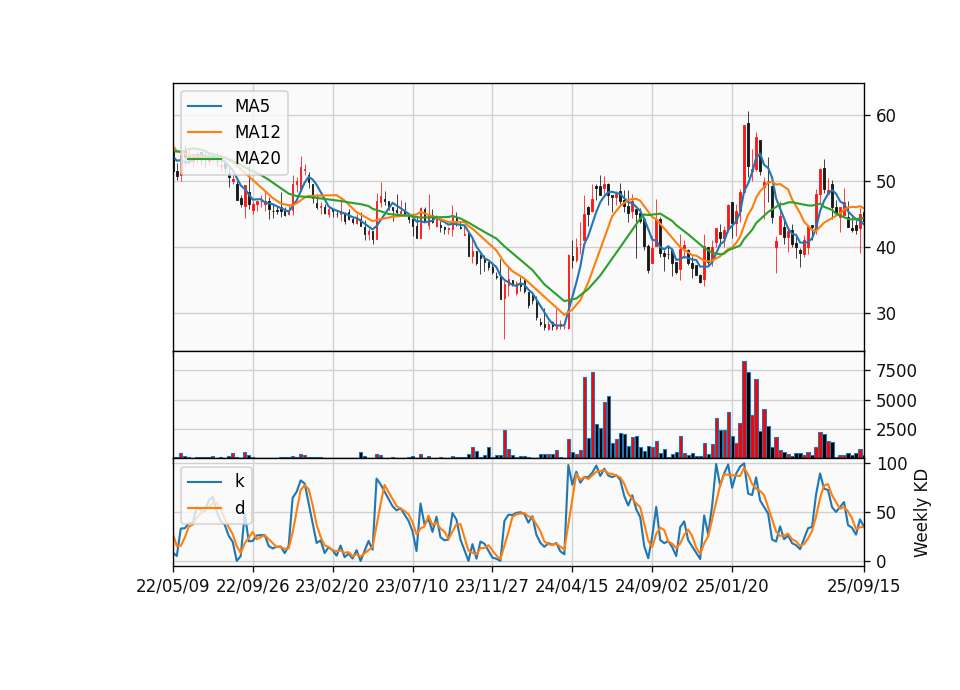This screenshot has height=690, width=960.
Task: Click the volume axis value 2500
Action: click(896, 430)
